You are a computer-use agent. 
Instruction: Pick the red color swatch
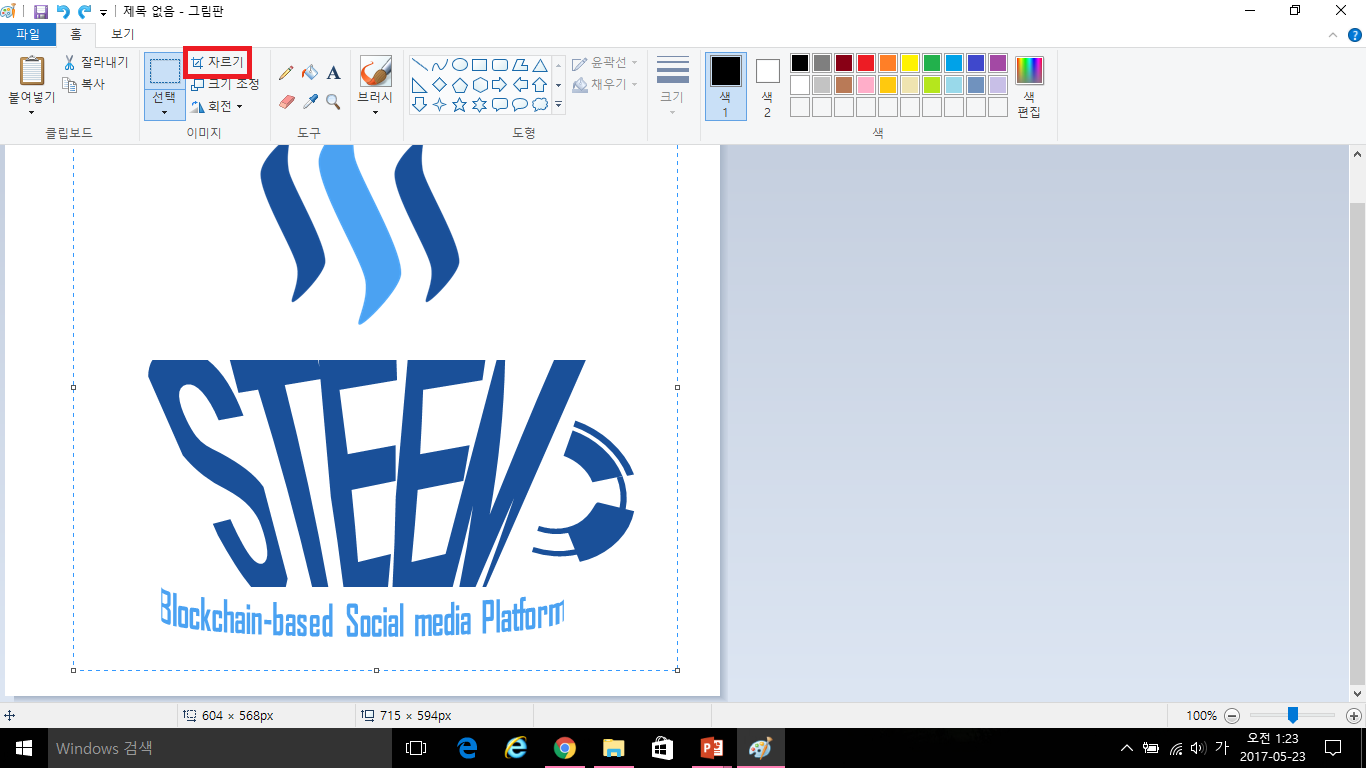tap(866, 63)
